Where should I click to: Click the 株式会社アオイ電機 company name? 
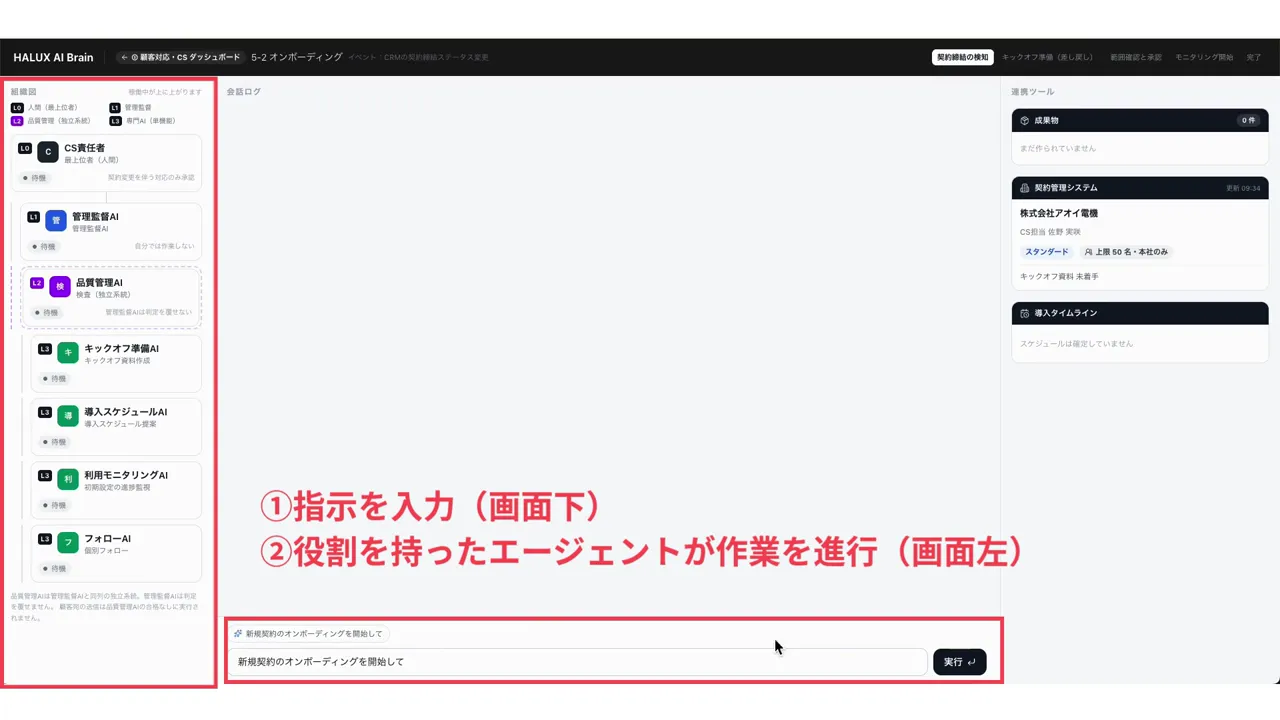(1059, 213)
